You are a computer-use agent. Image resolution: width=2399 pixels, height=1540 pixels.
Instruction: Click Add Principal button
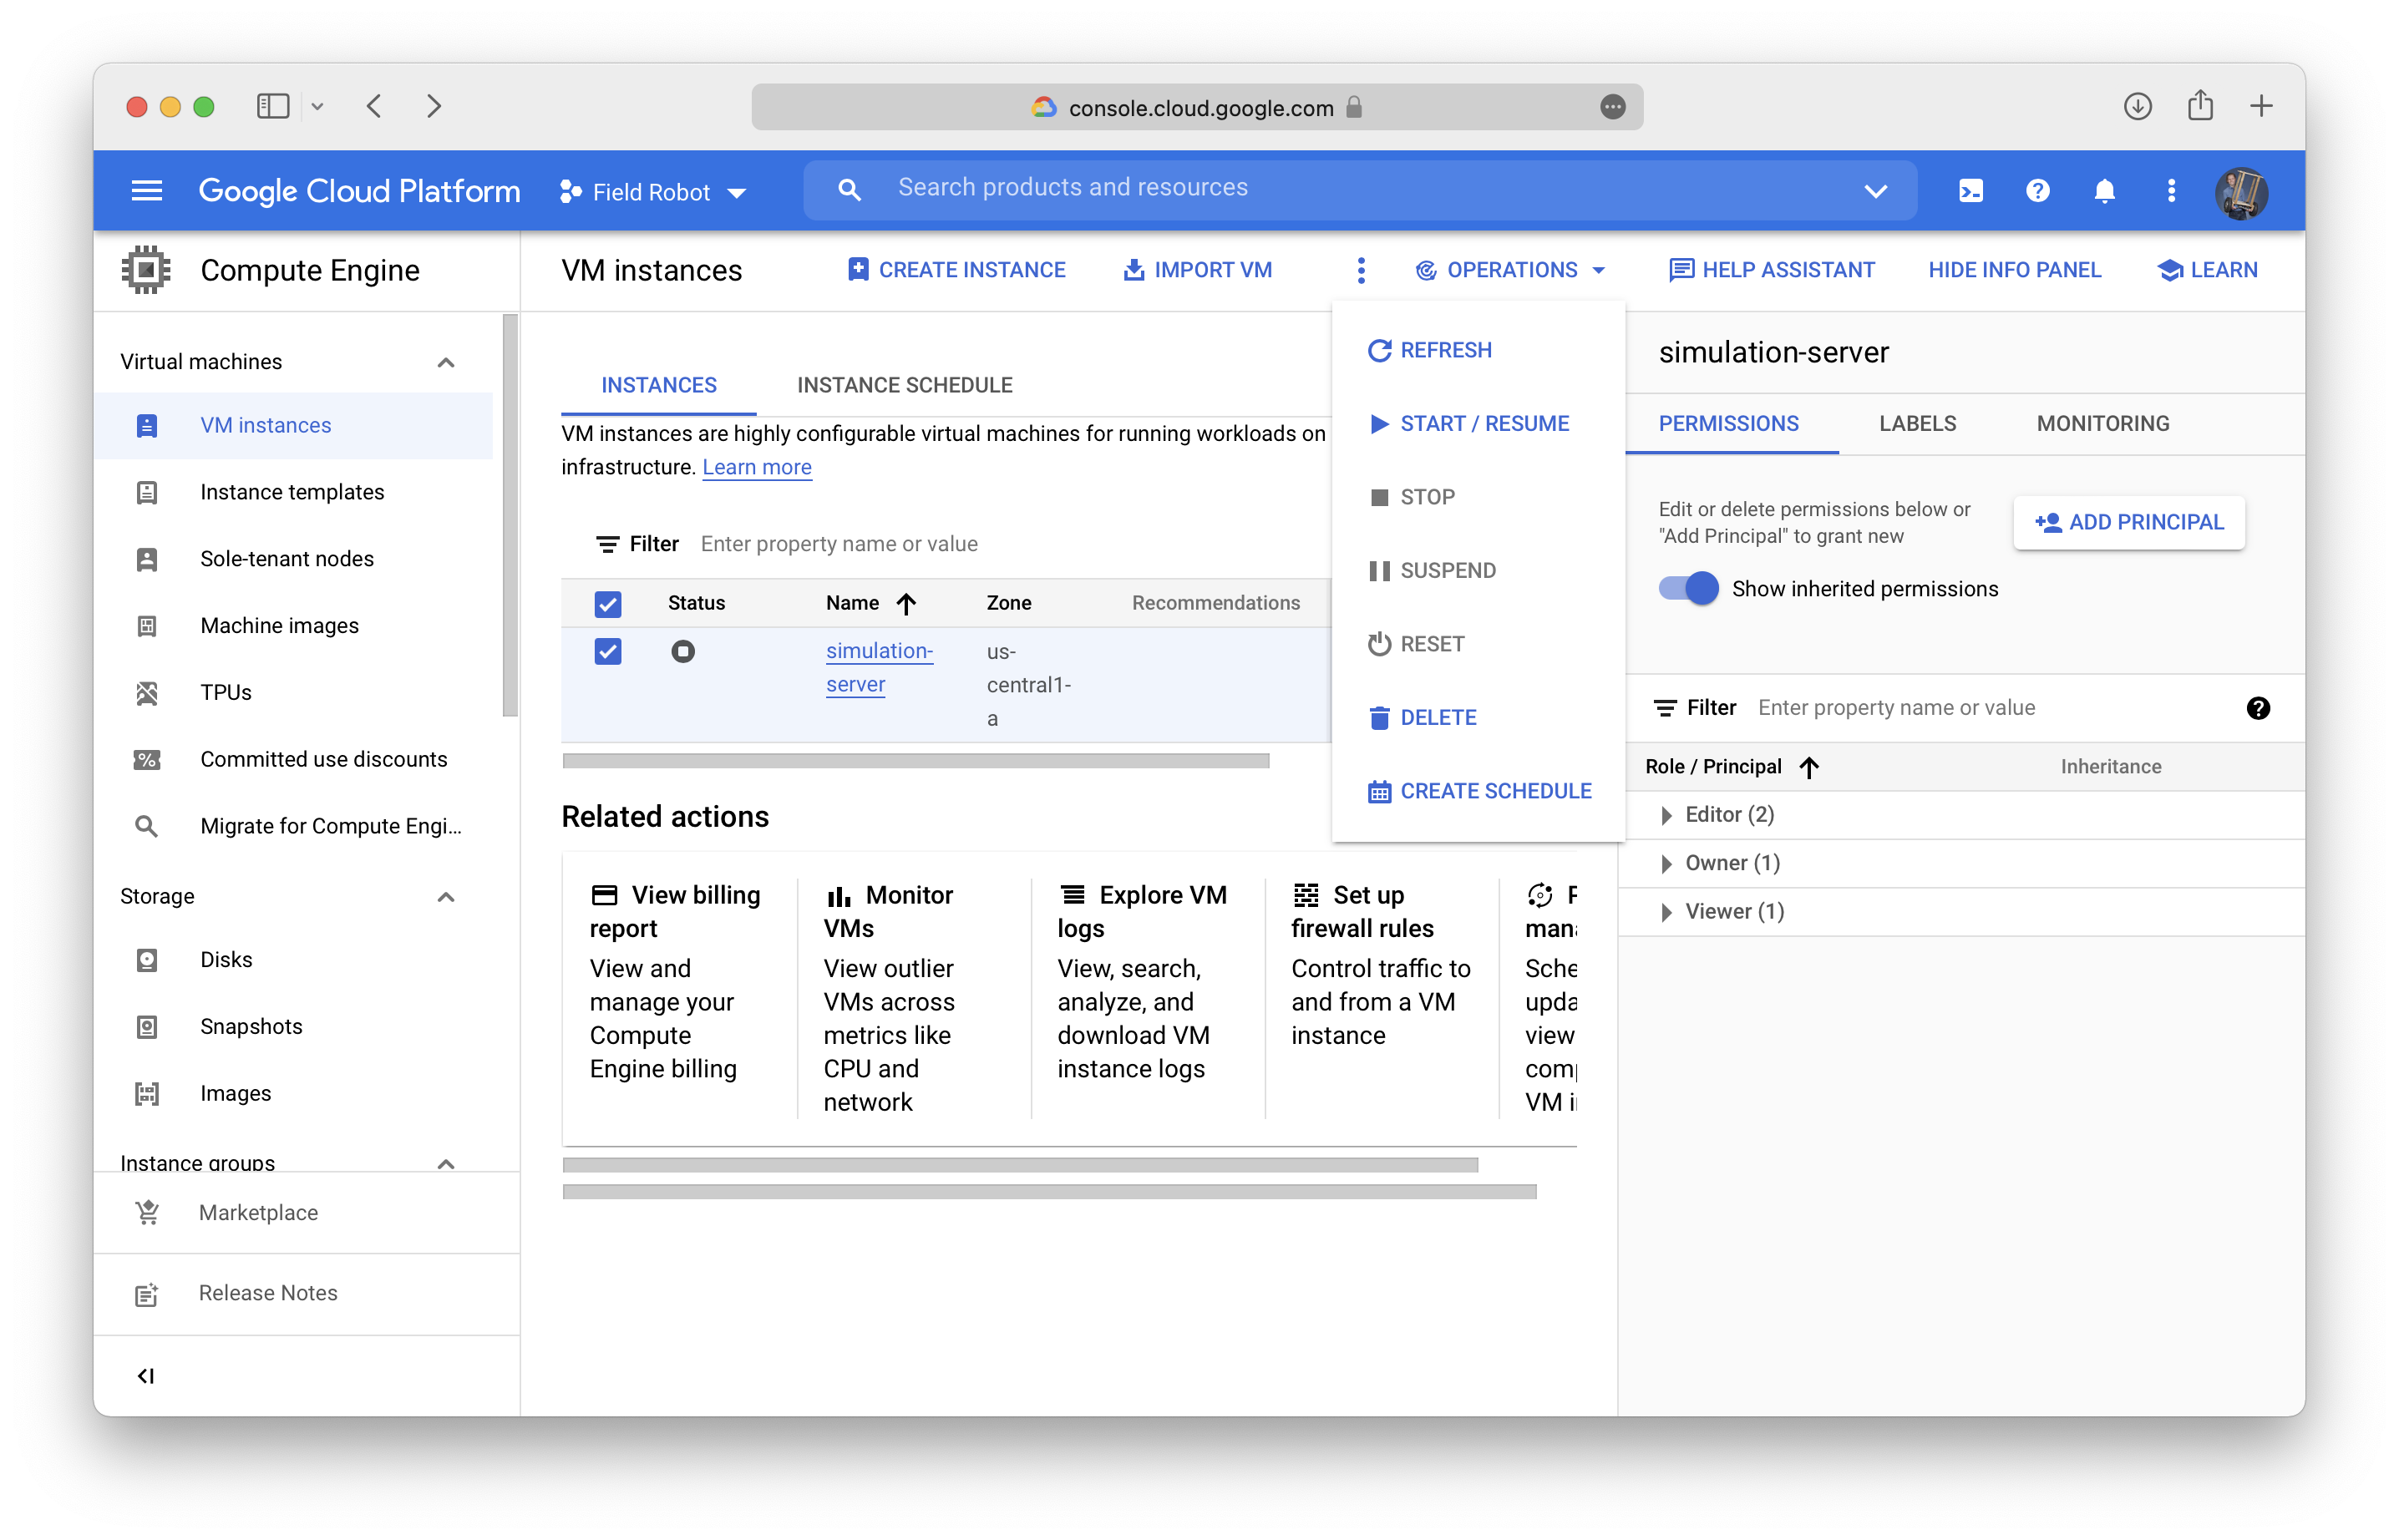2128,522
